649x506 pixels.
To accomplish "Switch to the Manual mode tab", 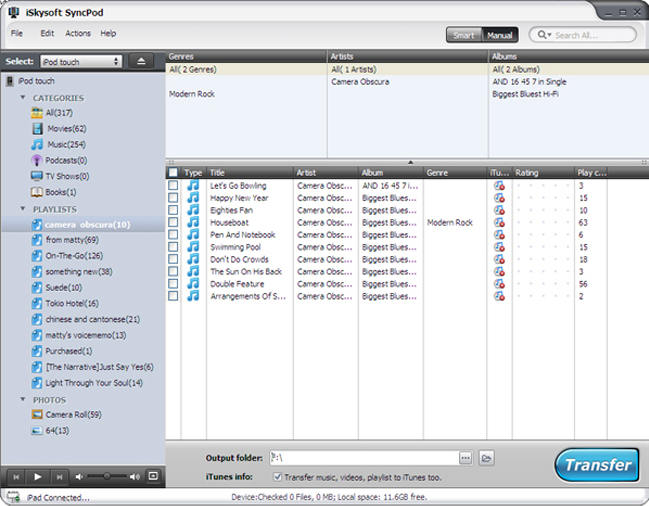I will 499,35.
